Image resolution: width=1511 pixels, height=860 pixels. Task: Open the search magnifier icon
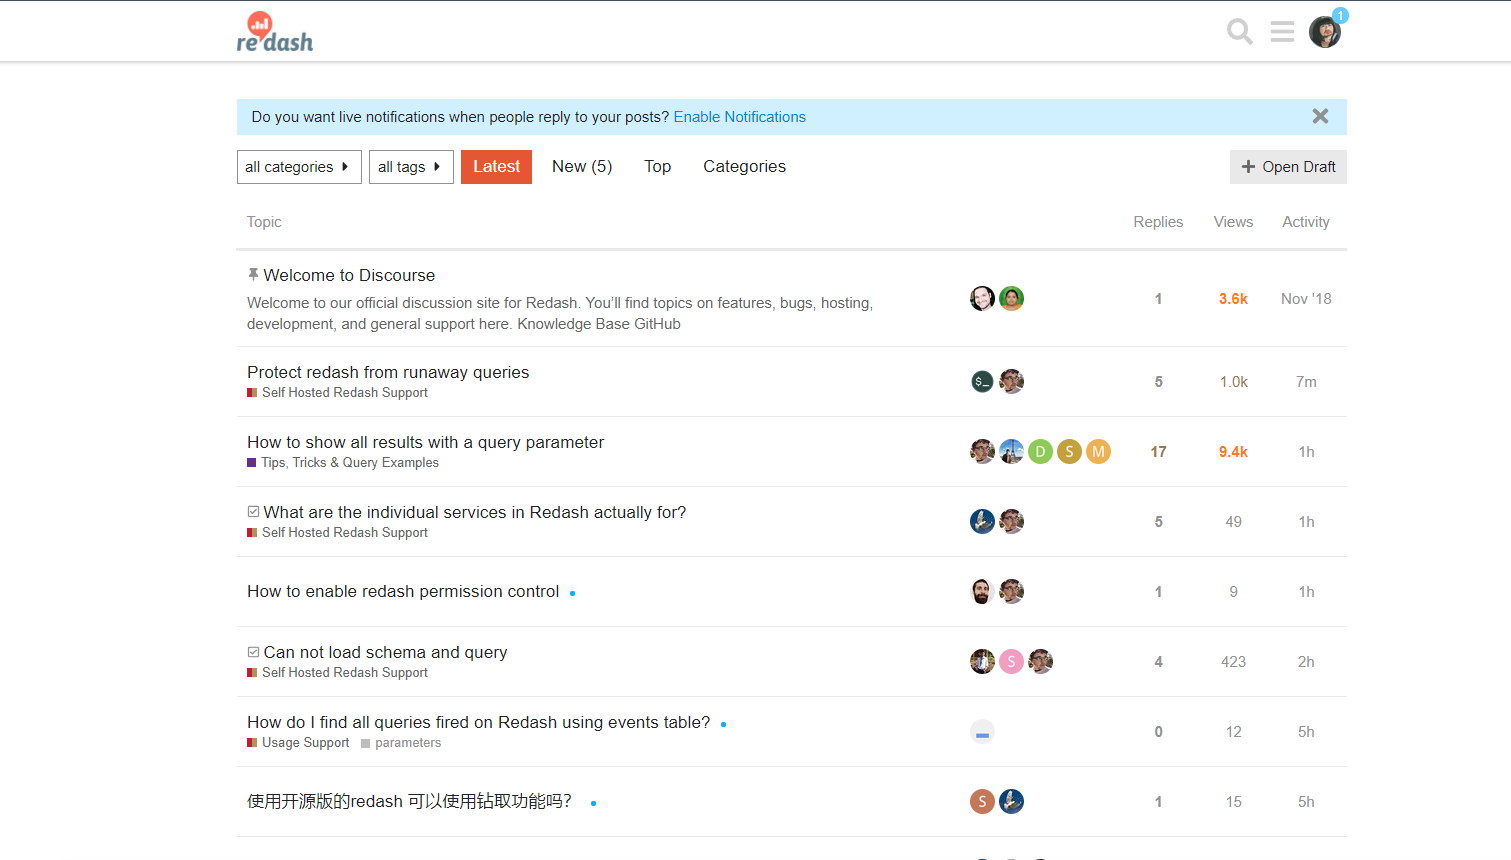point(1240,32)
